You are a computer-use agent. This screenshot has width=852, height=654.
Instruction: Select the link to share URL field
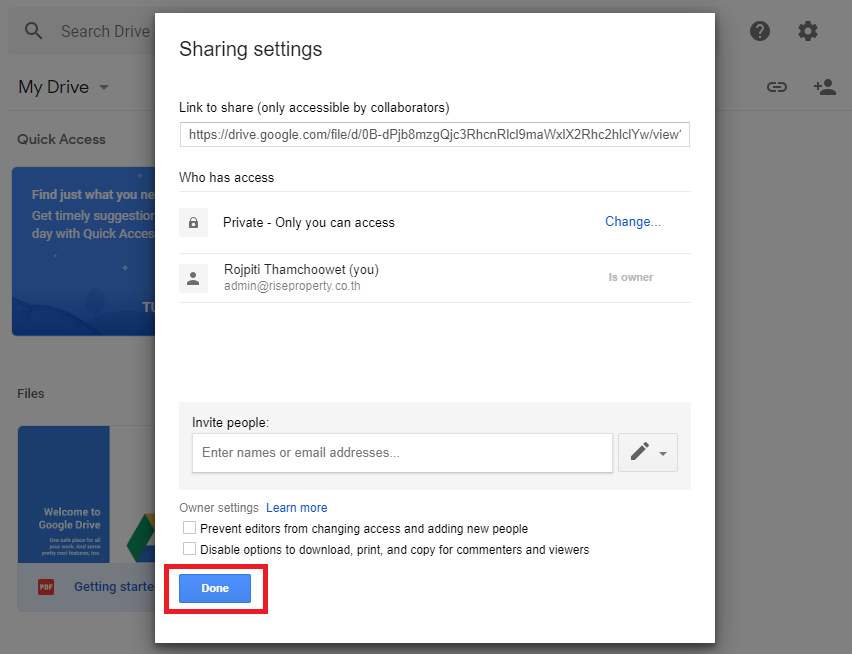[434, 135]
